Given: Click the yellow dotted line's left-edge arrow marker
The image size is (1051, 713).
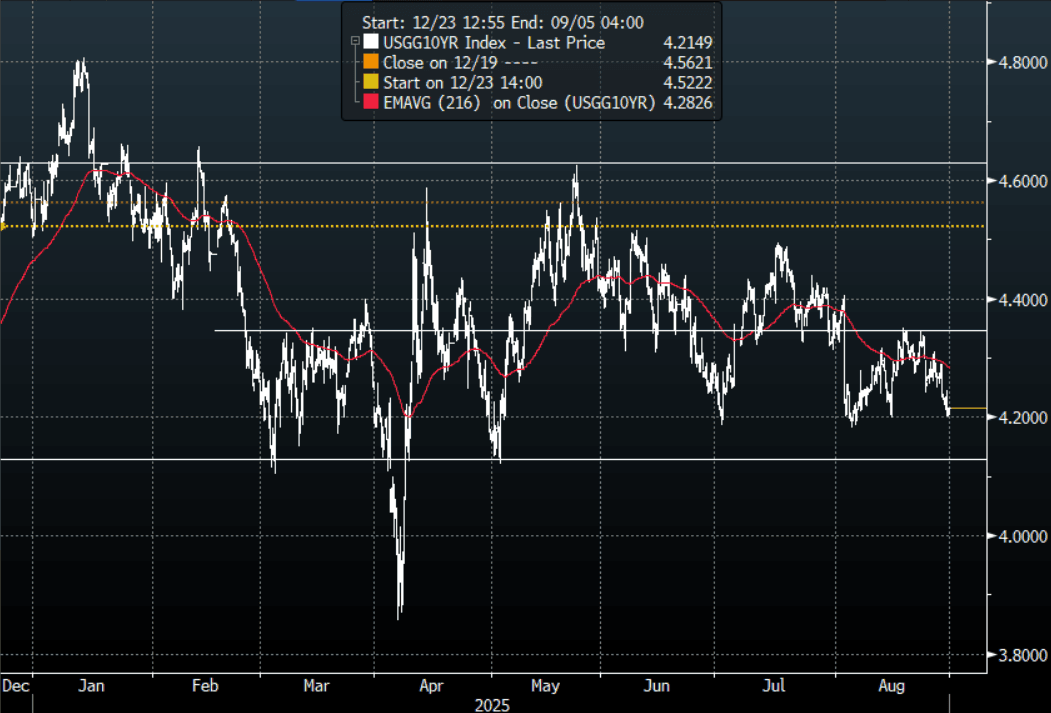Looking at the screenshot, I should pos(4,227).
